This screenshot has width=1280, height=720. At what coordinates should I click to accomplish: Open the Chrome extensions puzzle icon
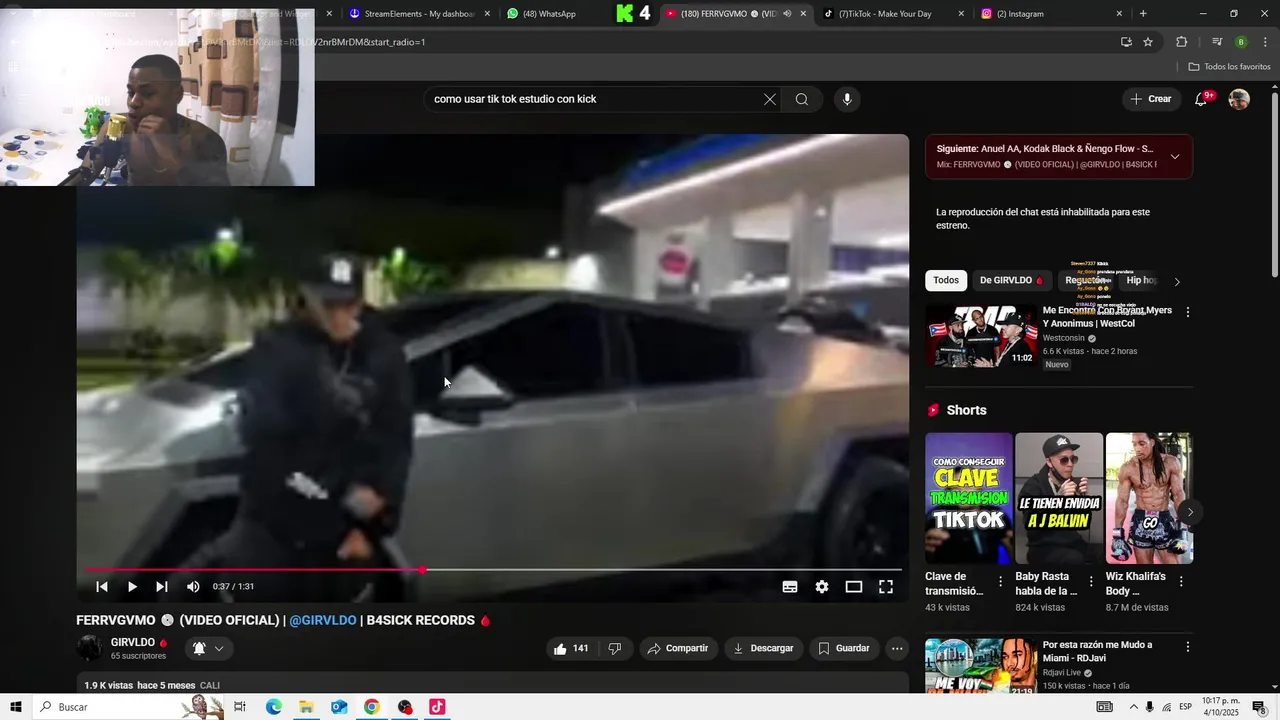coord(1182,42)
